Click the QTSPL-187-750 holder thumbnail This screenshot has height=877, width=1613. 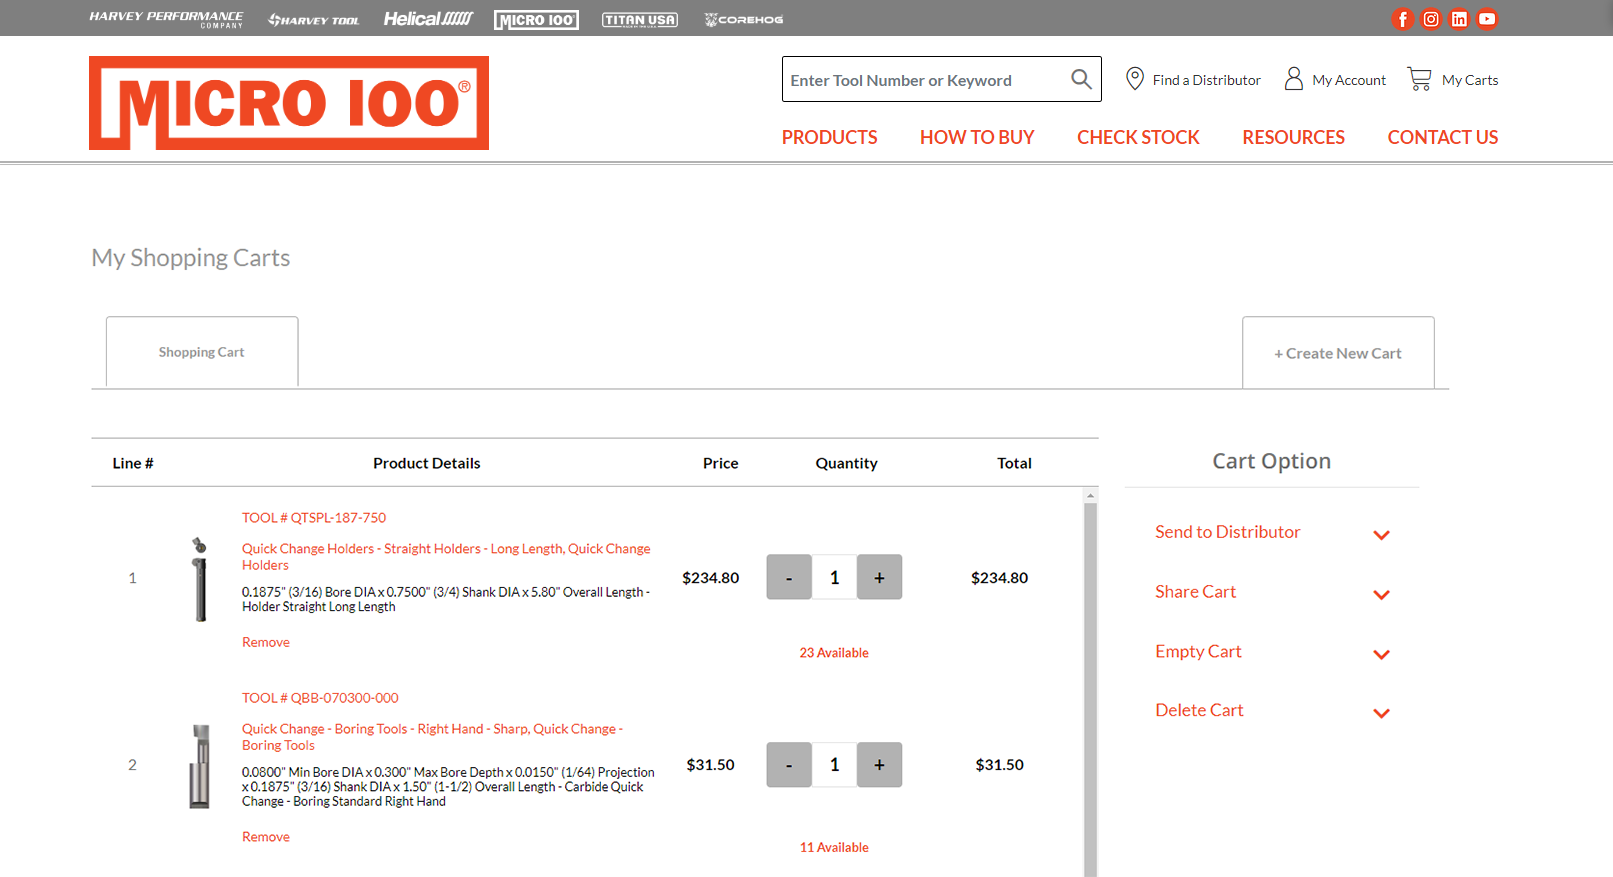coord(200,579)
